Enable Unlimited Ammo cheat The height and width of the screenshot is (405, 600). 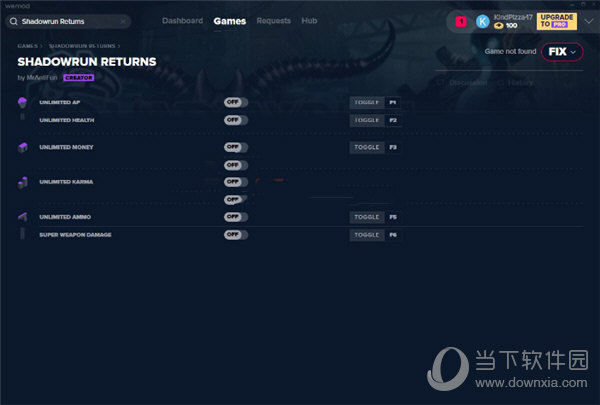(236, 217)
